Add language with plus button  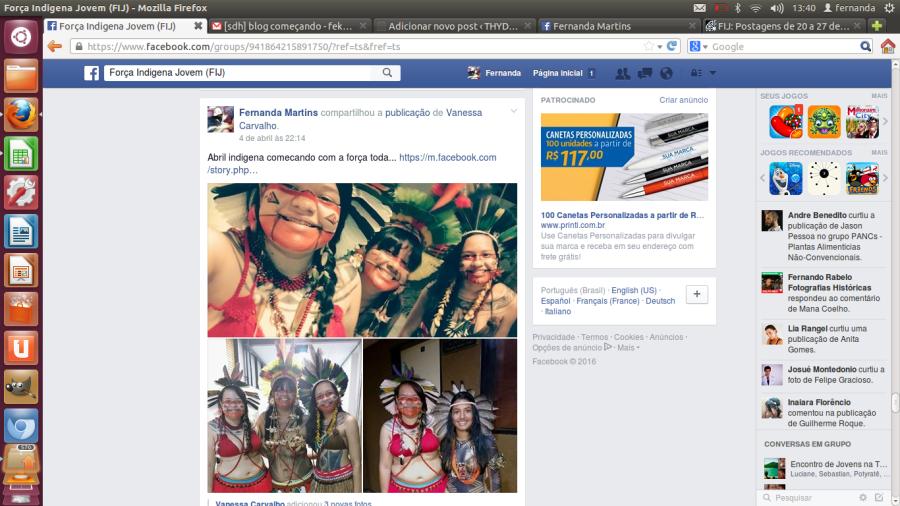click(x=697, y=294)
